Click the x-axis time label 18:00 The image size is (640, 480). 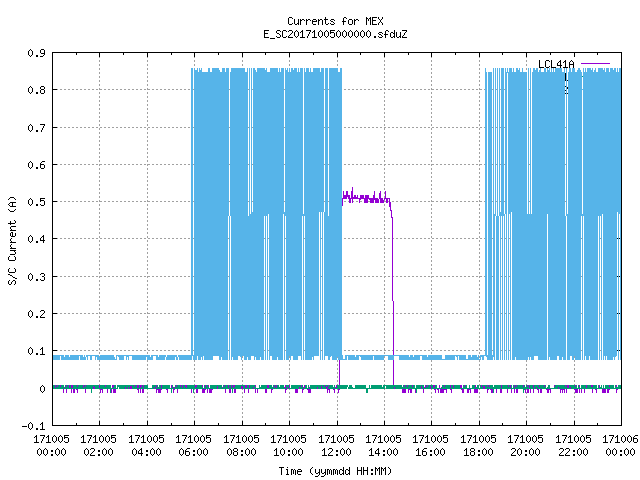coord(478,452)
